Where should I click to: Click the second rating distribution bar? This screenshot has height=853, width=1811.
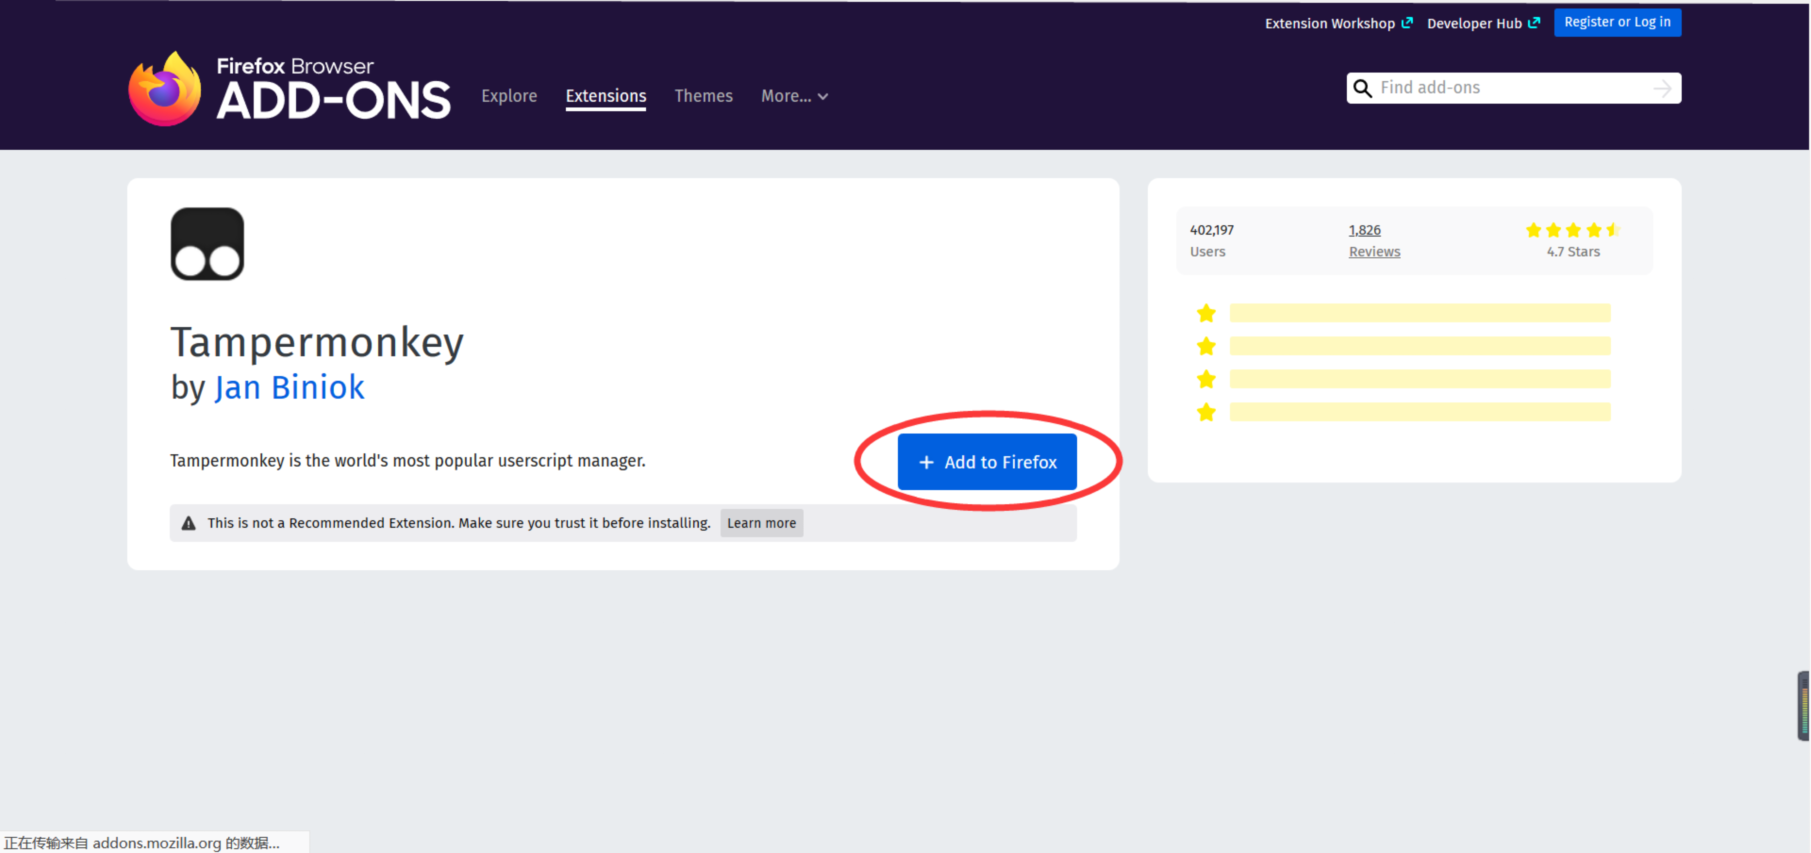(x=1420, y=346)
